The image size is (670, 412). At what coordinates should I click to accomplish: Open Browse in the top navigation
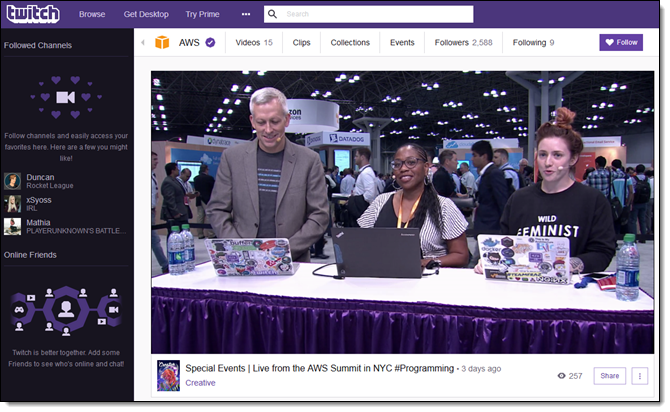[x=92, y=15]
